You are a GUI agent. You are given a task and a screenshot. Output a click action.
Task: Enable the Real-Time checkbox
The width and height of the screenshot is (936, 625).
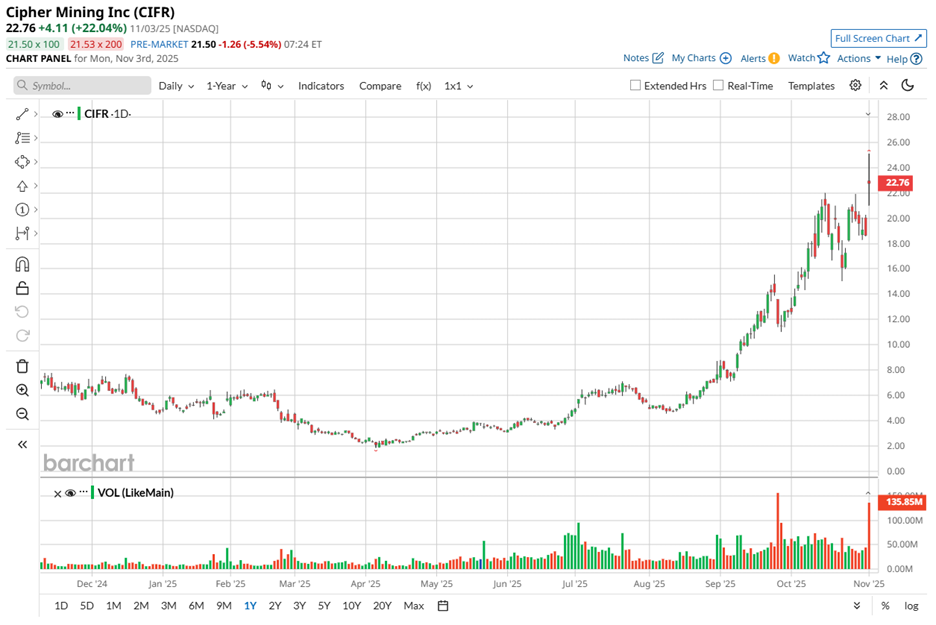point(718,85)
